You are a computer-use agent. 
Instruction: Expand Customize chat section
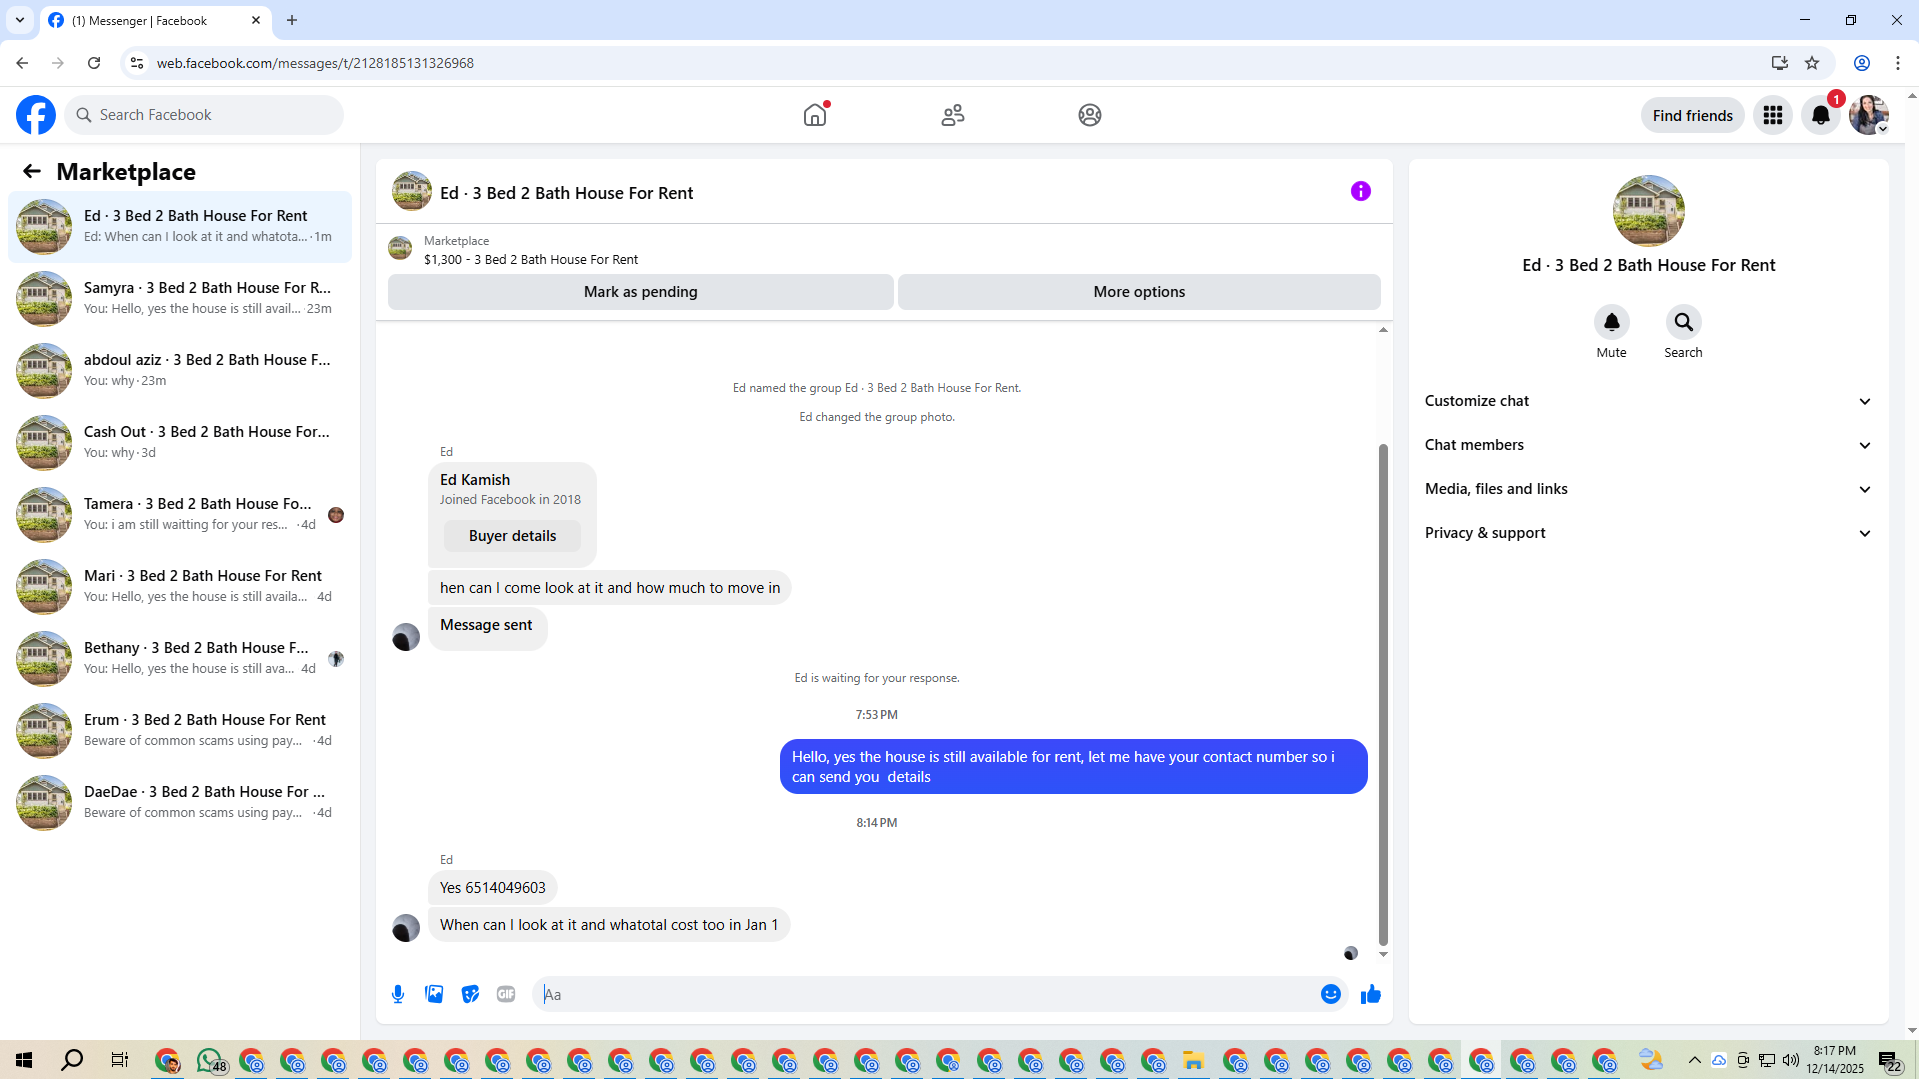tap(1648, 401)
